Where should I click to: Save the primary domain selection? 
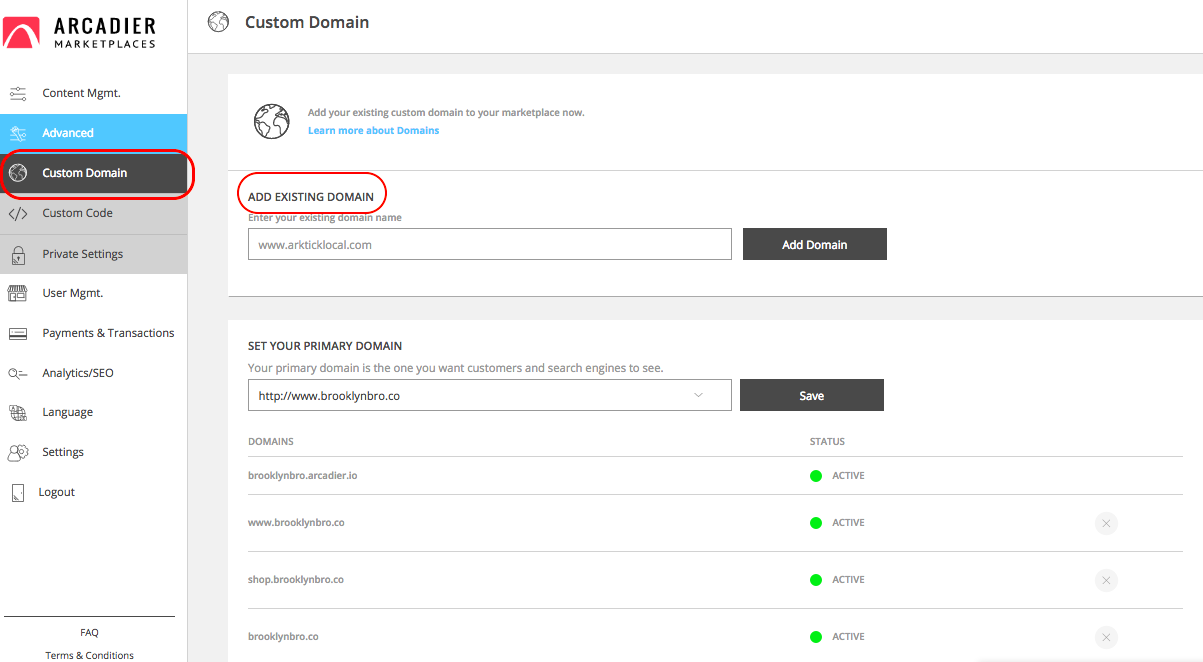pos(812,395)
